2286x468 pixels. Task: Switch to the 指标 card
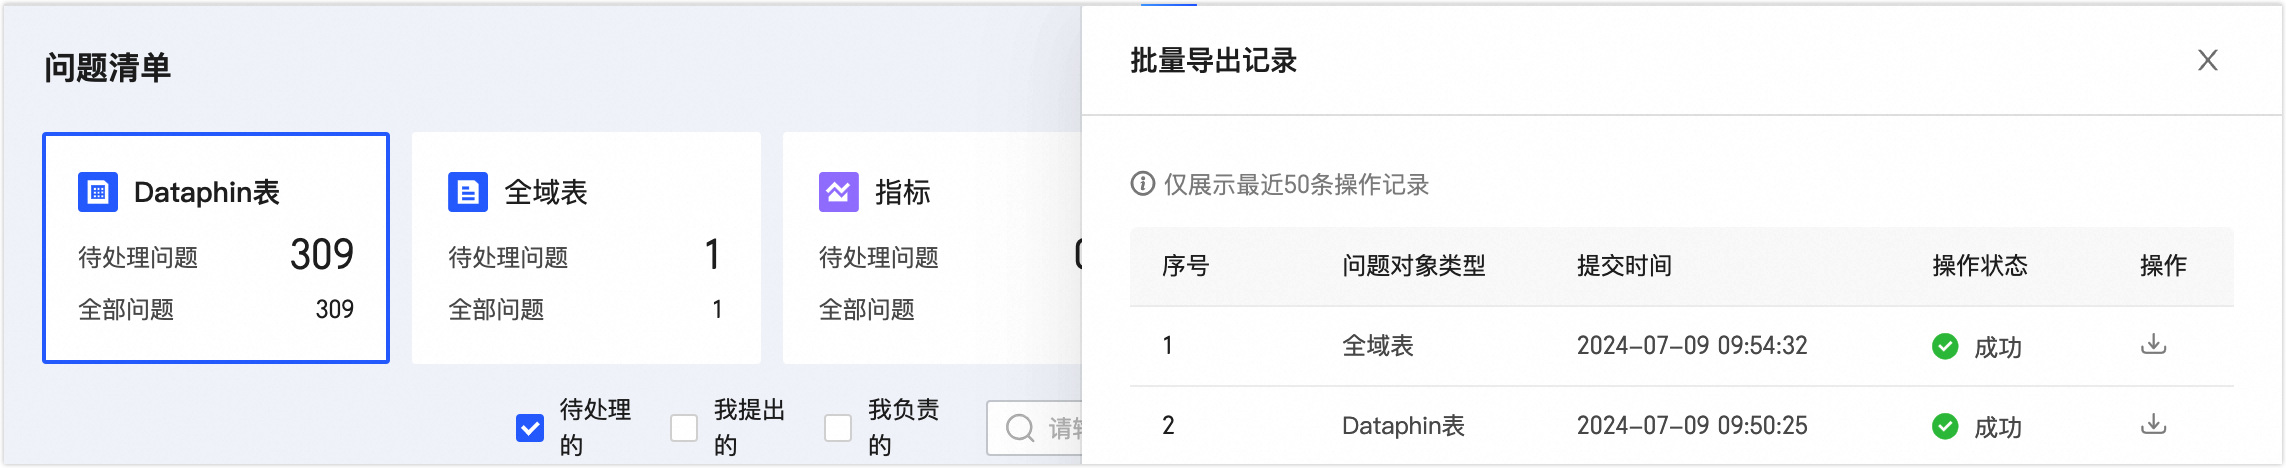point(930,248)
